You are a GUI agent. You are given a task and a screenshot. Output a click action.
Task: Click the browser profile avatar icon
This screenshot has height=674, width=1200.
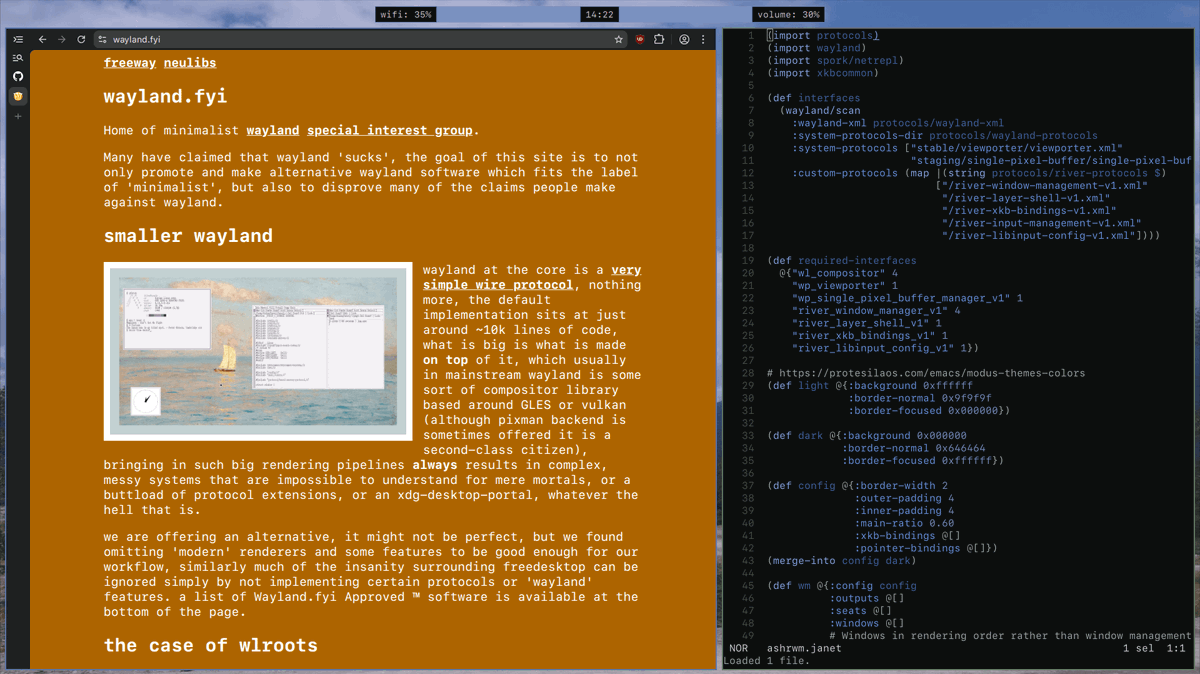(684, 39)
